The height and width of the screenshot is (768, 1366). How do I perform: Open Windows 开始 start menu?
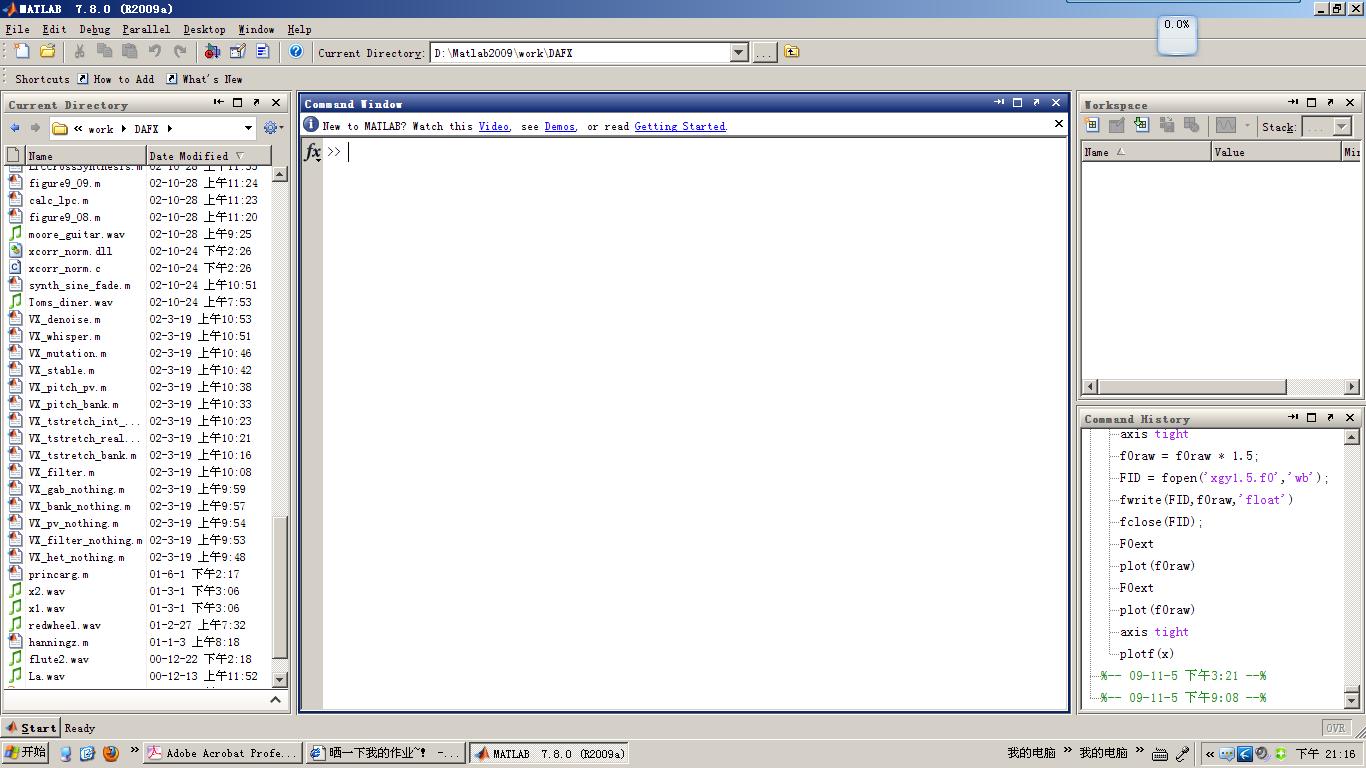[x=27, y=753]
